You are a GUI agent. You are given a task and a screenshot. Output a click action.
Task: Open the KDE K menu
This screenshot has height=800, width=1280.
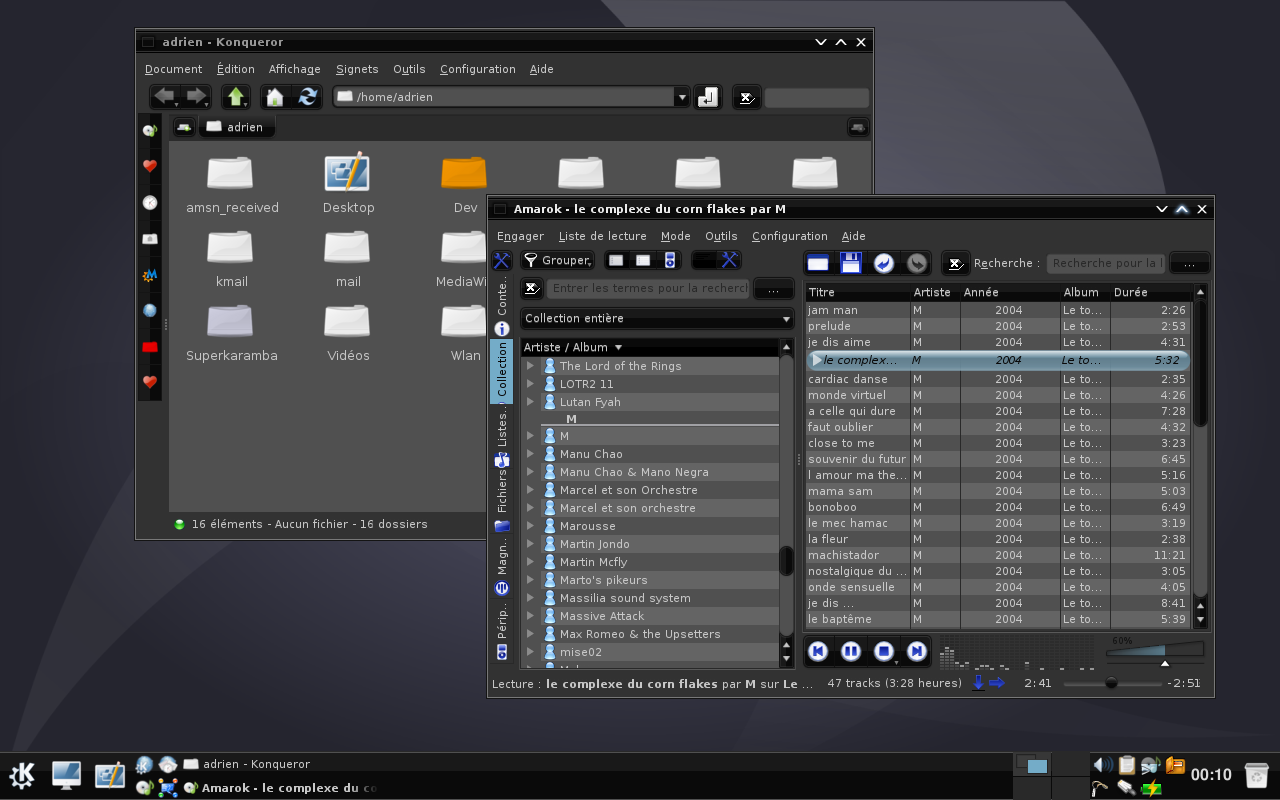tap(23, 775)
